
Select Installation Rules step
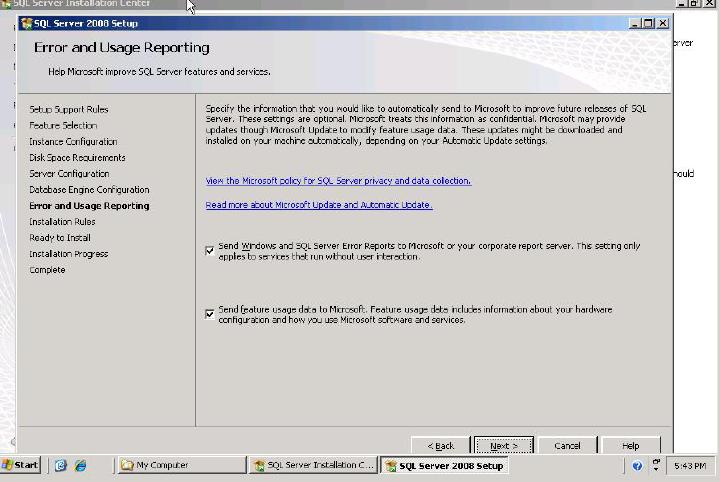point(62,222)
